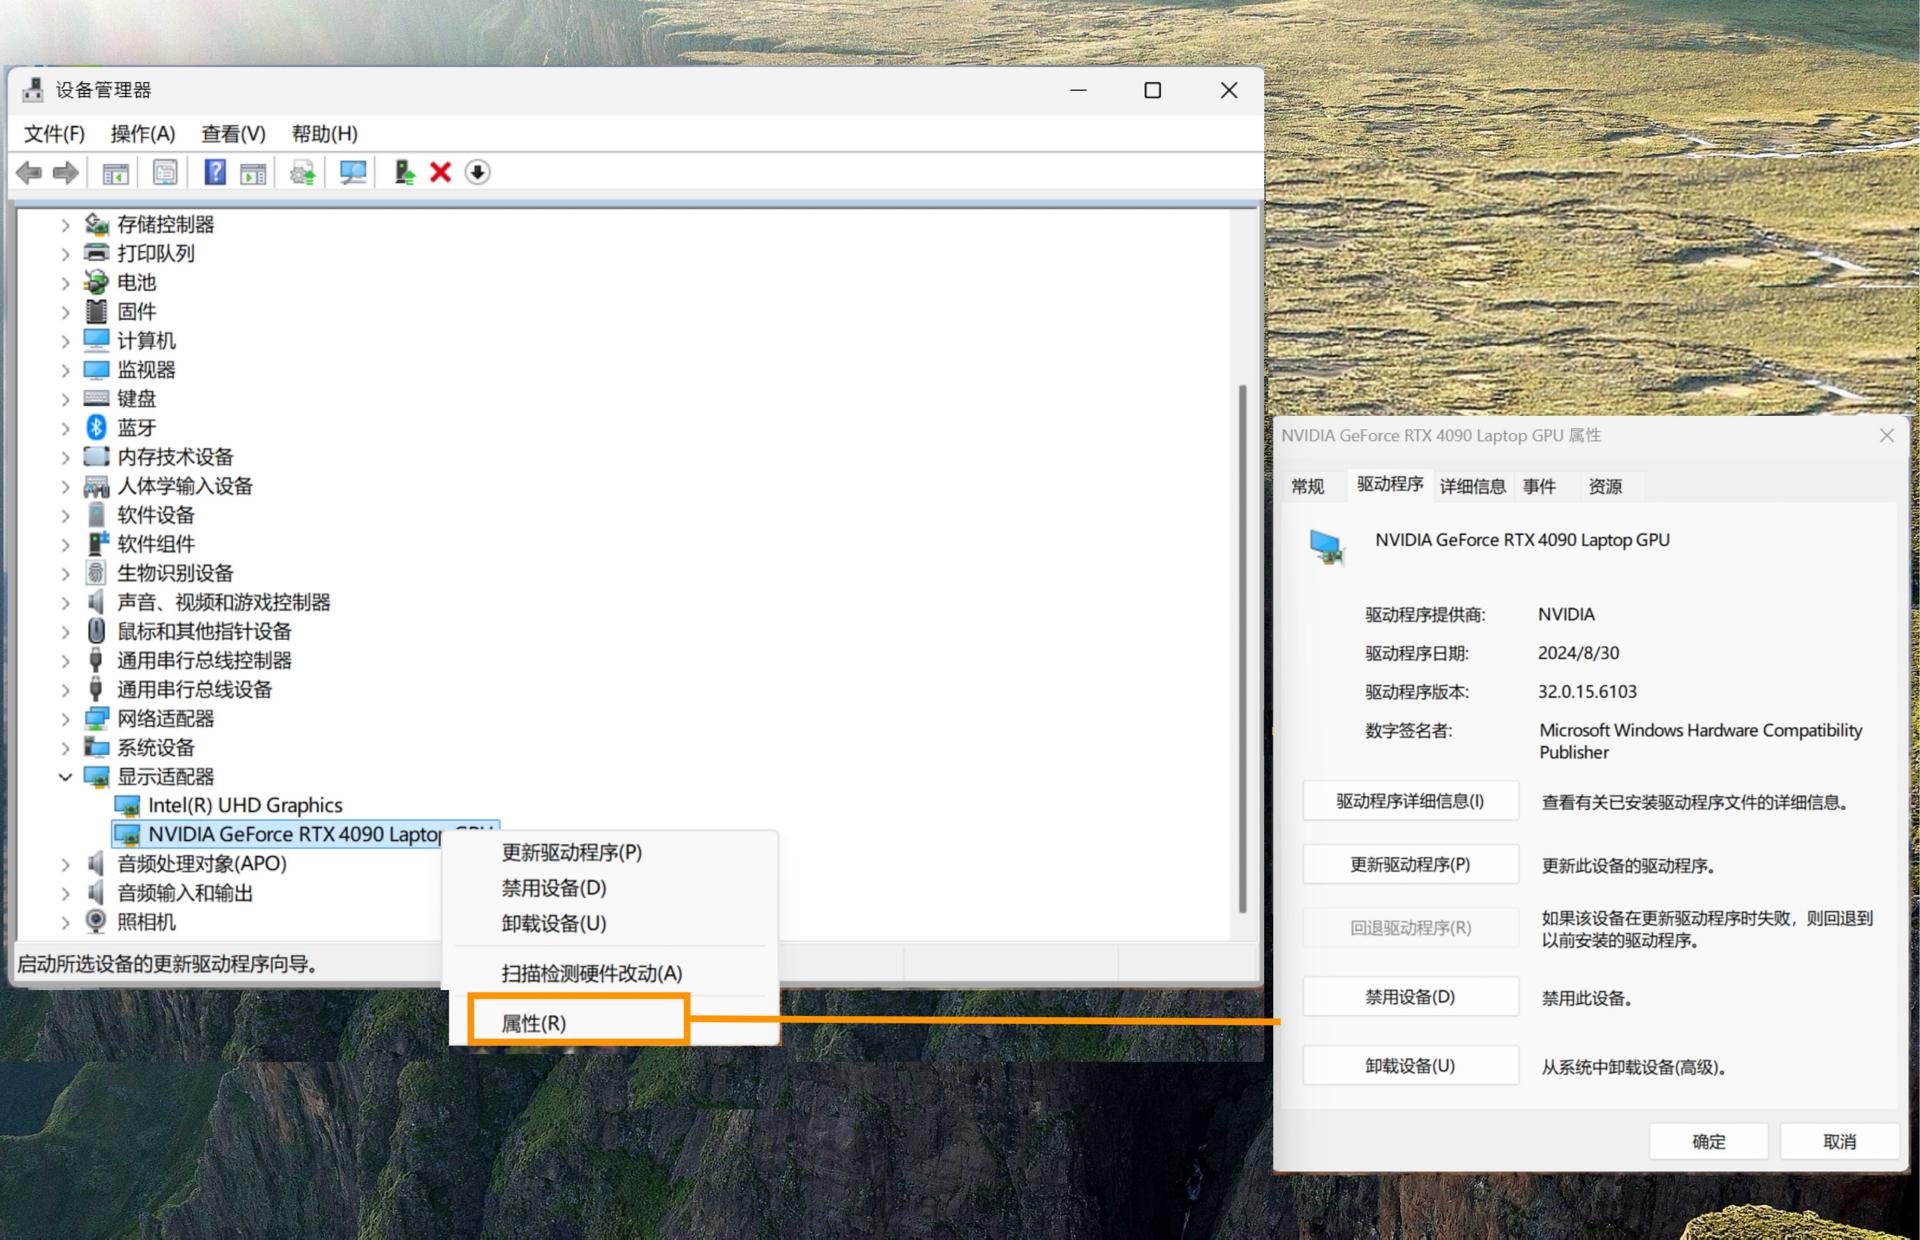Click the 驱动程序详细信息(I) button

[x=1410, y=801]
